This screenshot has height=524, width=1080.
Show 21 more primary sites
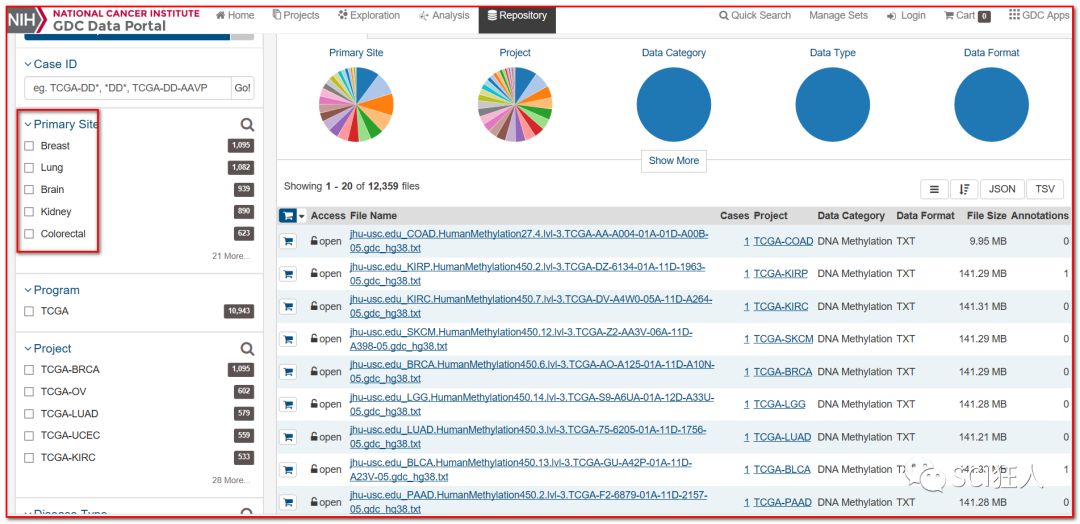tap(231, 256)
